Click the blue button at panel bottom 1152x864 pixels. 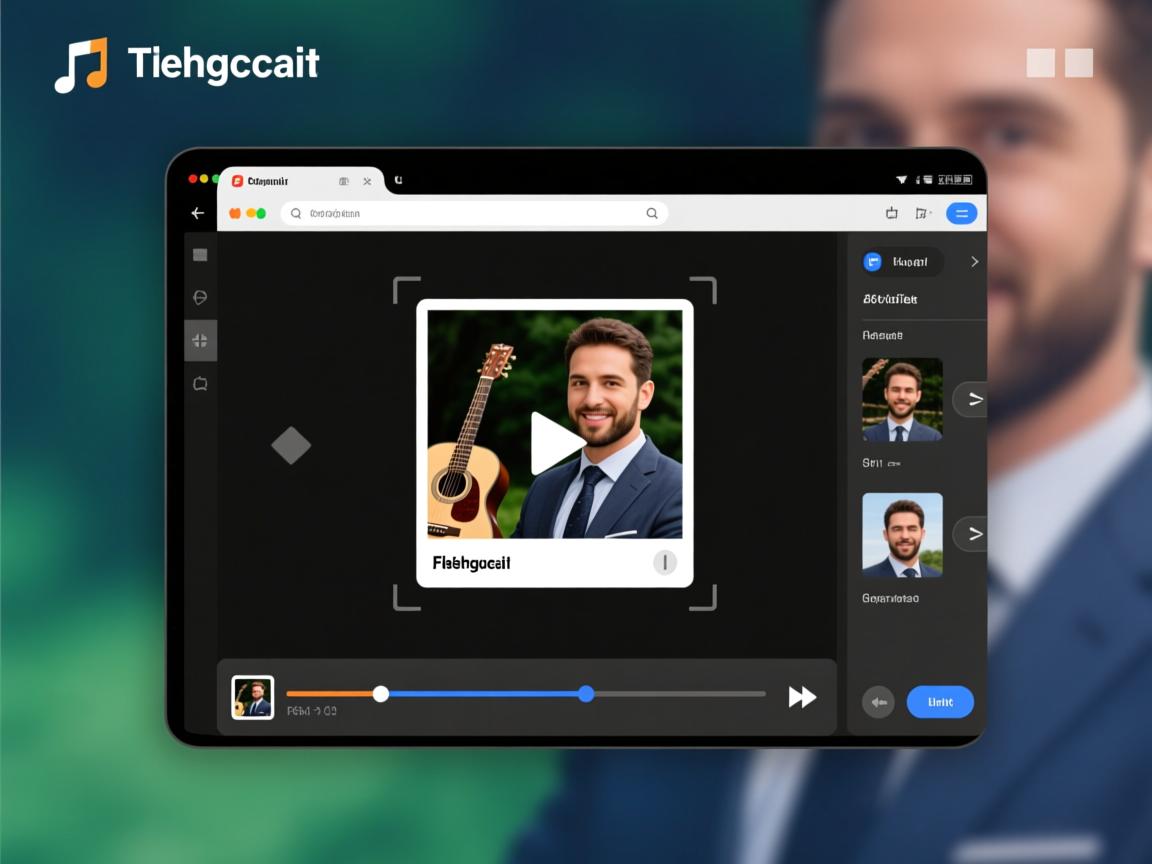pos(940,702)
